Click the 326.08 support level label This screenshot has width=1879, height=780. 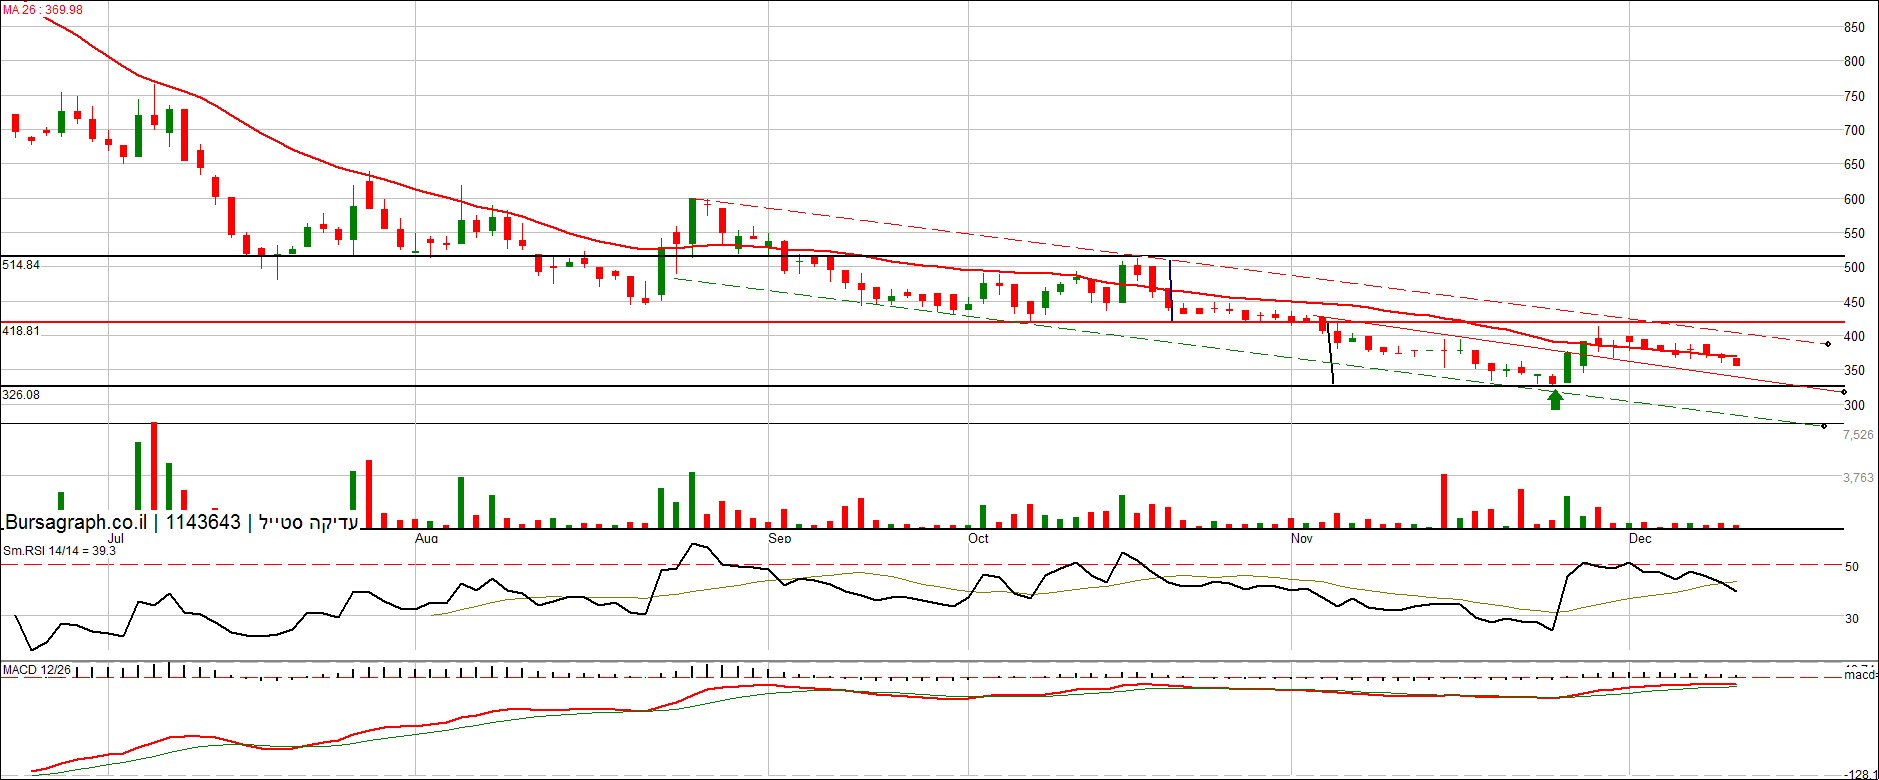(x=21, y=395)
